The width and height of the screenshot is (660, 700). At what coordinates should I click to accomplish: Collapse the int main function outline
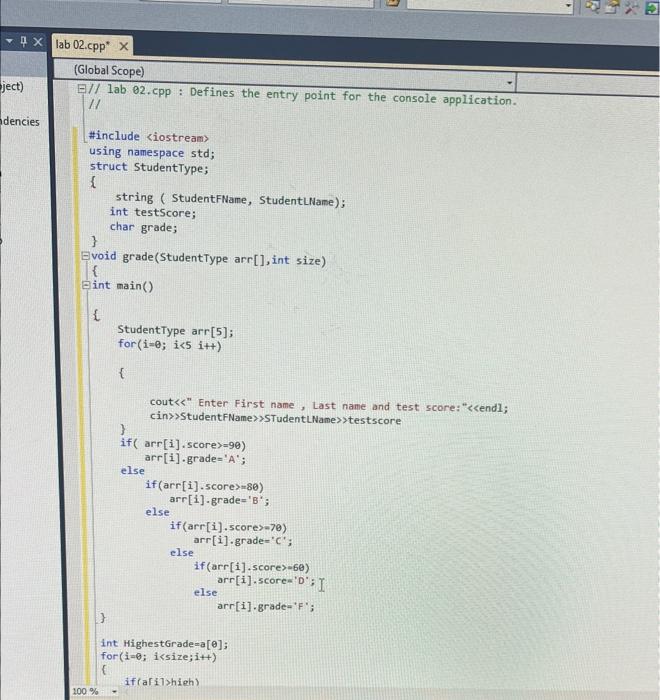click(86, 285)
